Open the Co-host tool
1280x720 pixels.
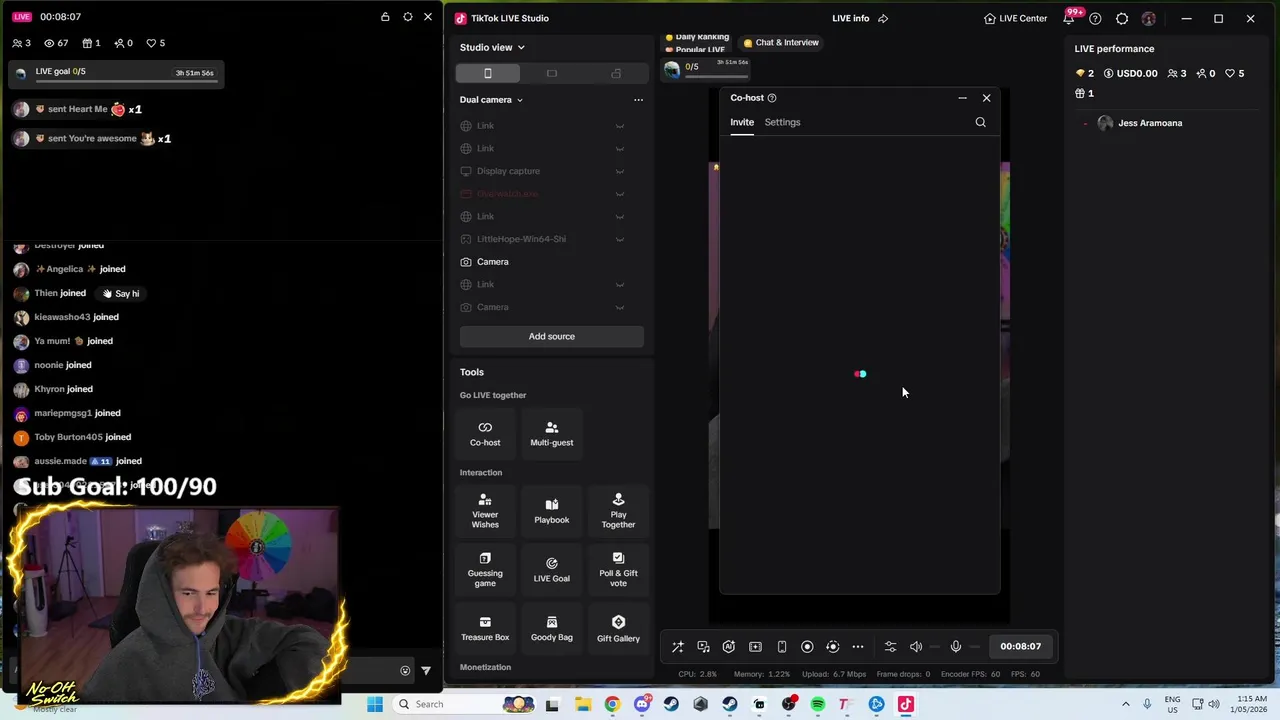(485, 434)
